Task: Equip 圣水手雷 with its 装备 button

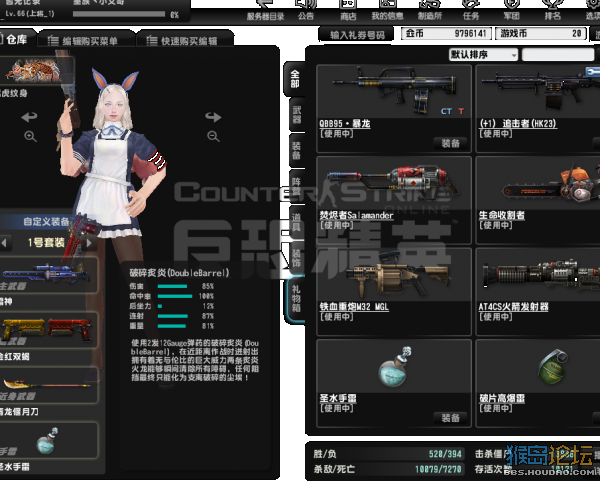Action: [x=450, y=418]
